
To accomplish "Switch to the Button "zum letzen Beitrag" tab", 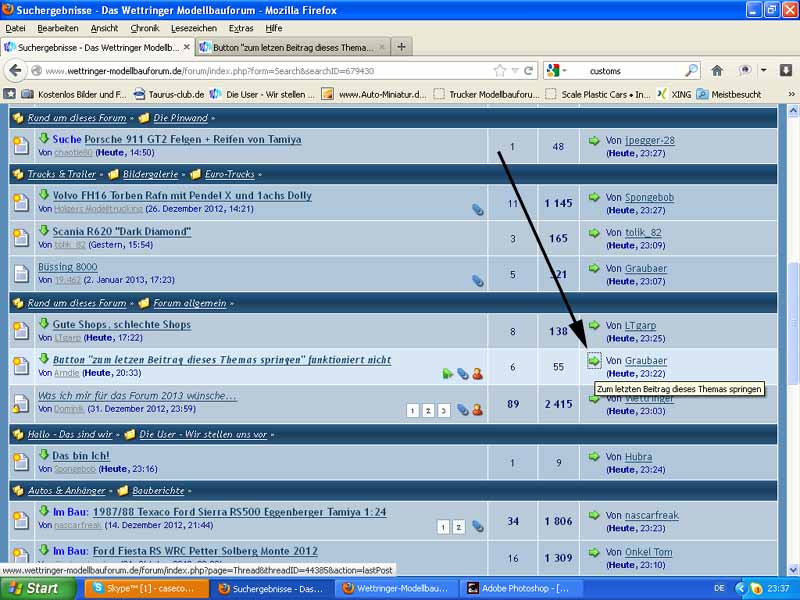I will [292, 47].
